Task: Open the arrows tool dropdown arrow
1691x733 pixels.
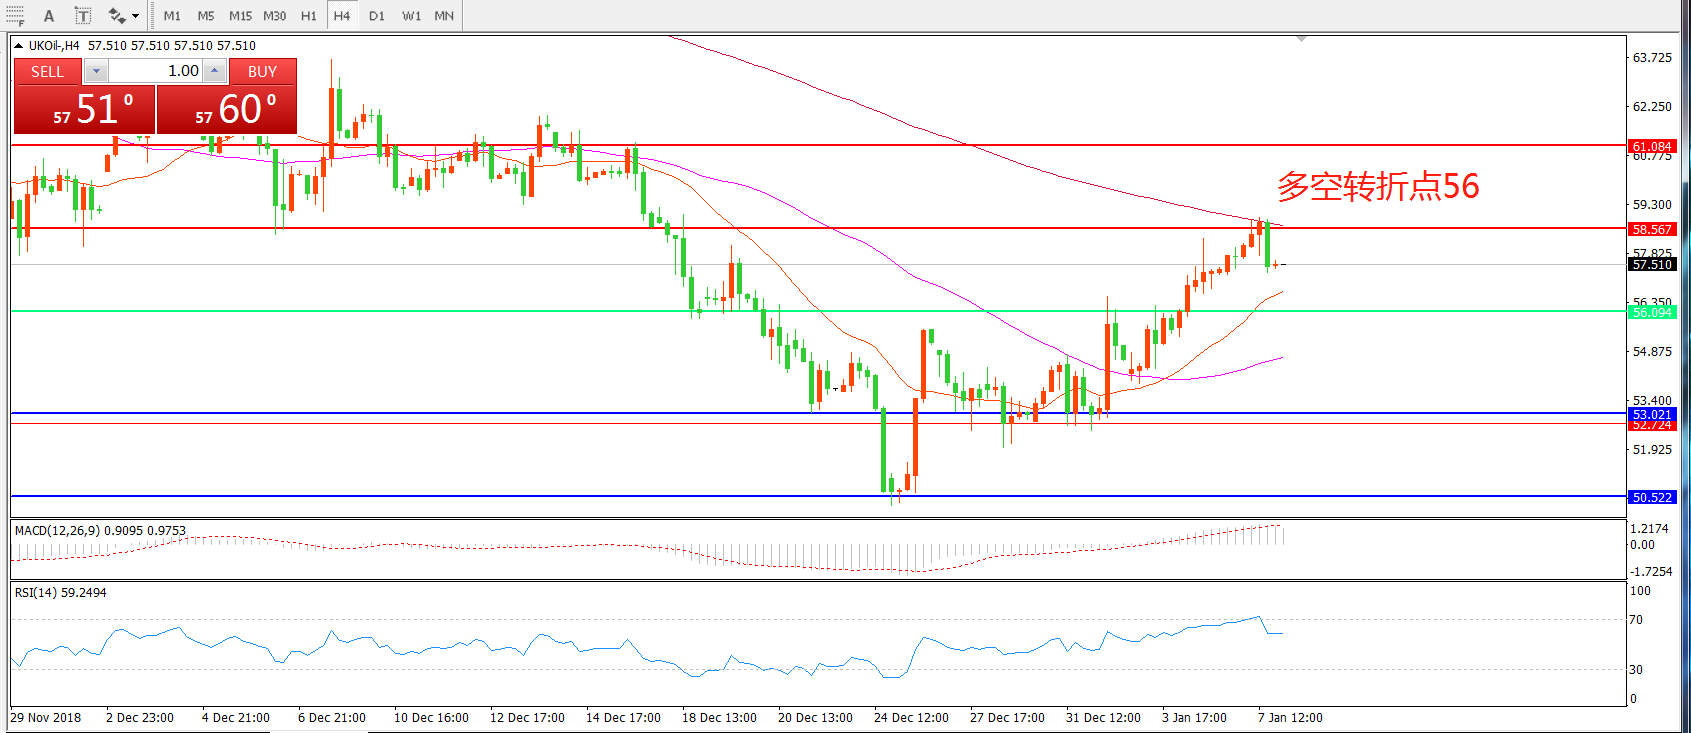Action: (136, 16)
